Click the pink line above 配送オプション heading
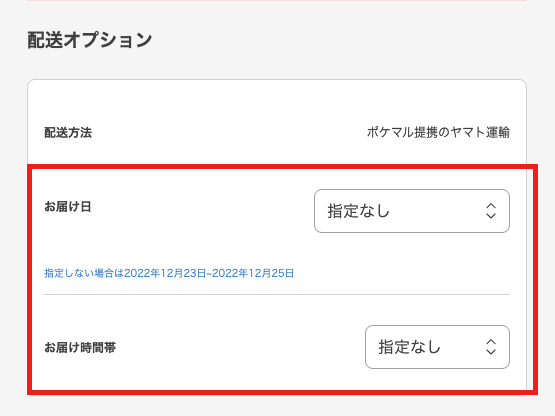 click(x=277, y=0)
